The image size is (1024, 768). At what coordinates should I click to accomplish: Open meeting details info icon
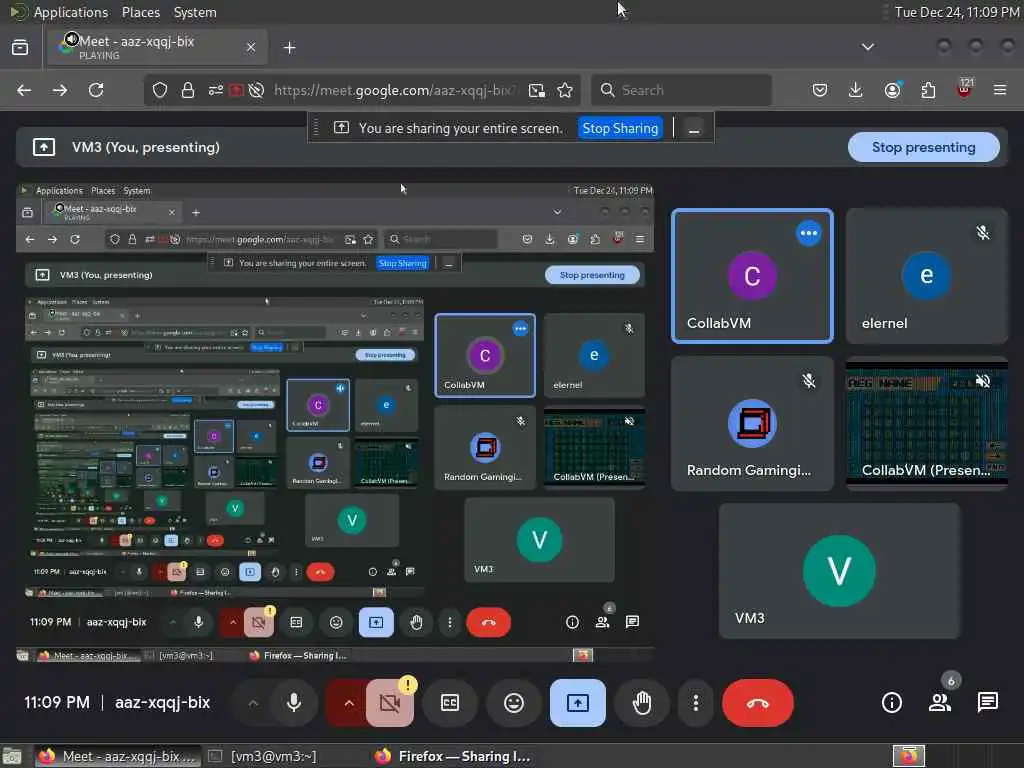[x=891, y=703]
